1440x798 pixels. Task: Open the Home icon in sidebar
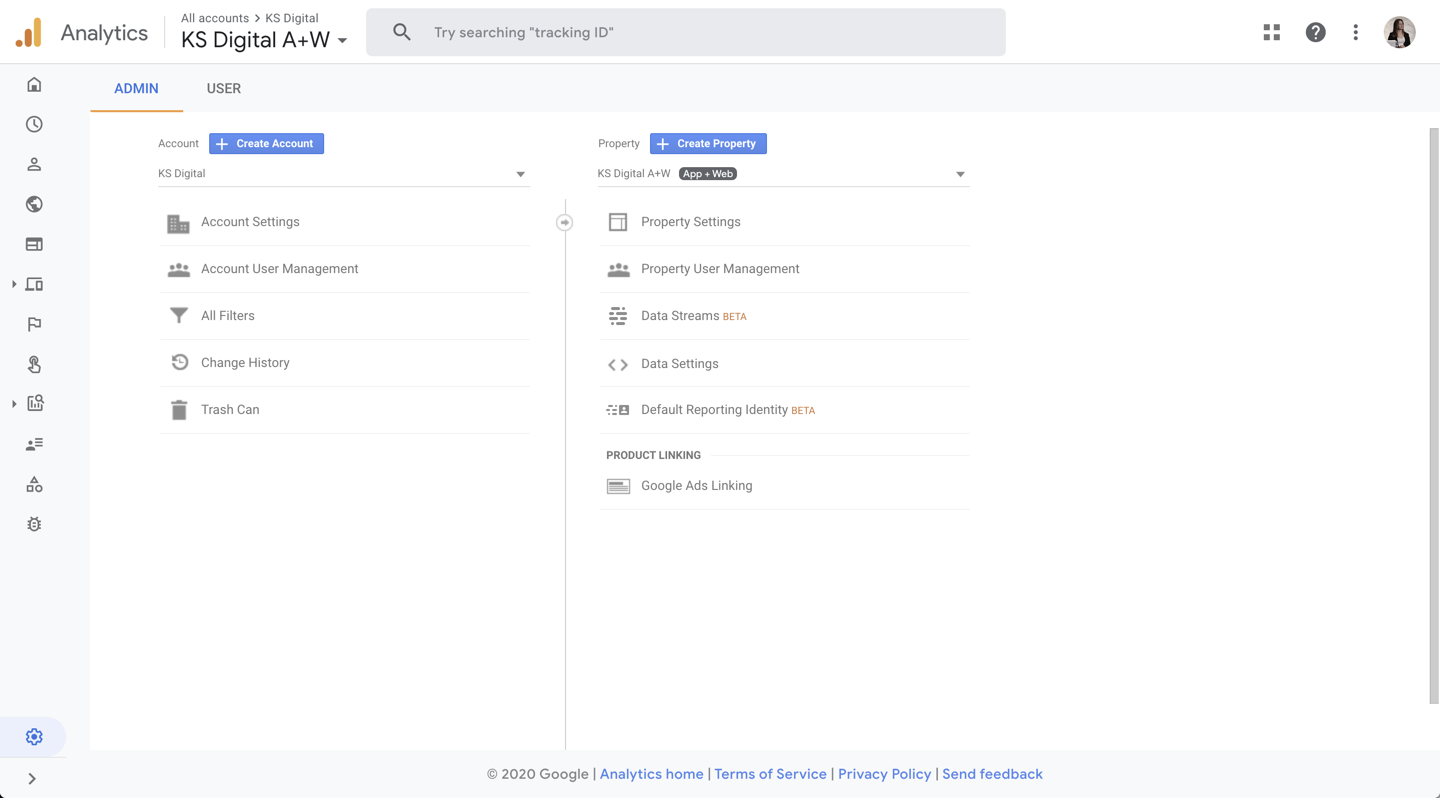point(34,85)
